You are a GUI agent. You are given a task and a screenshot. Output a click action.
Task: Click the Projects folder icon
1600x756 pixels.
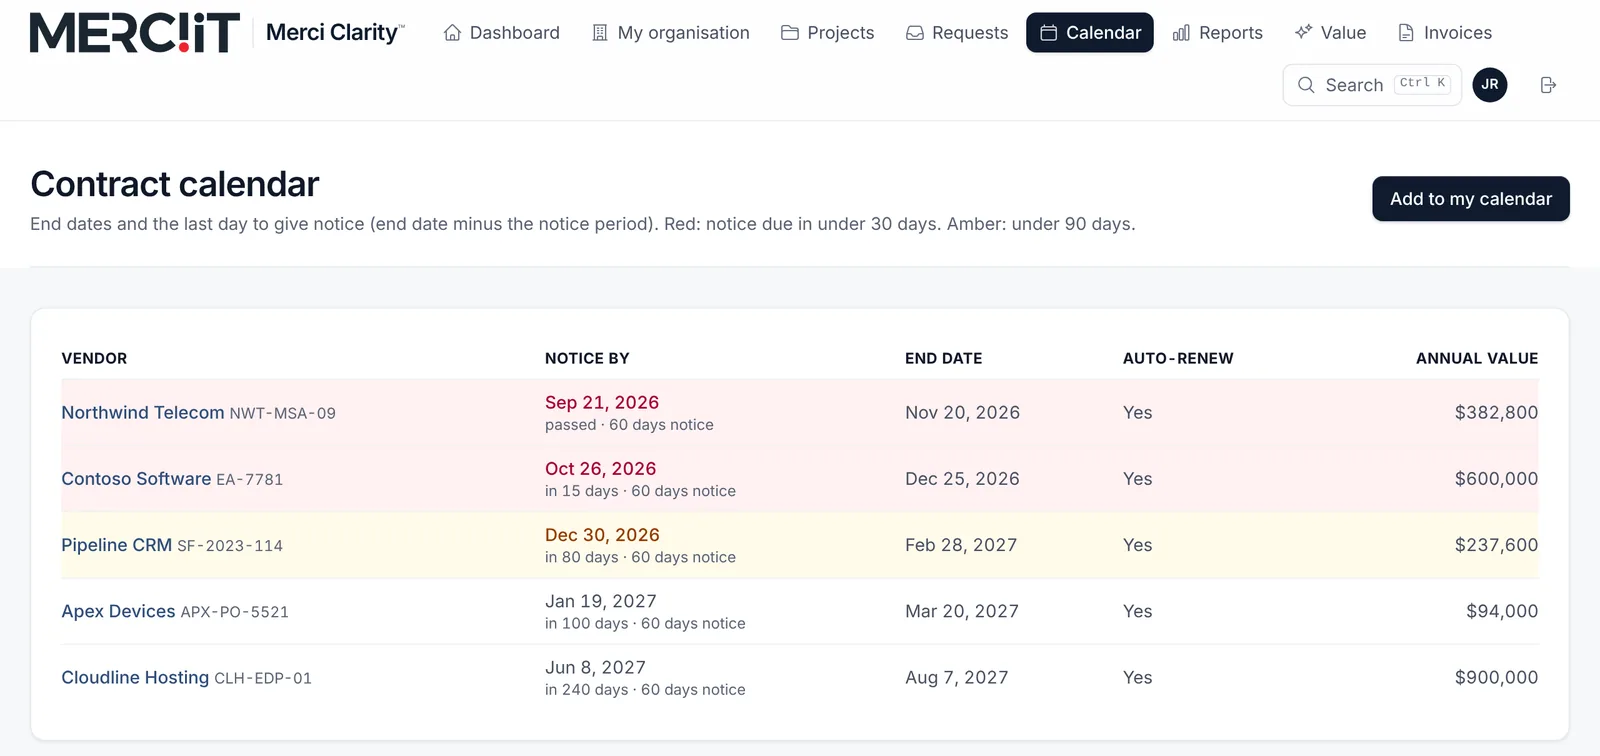(x=790, y=33)
